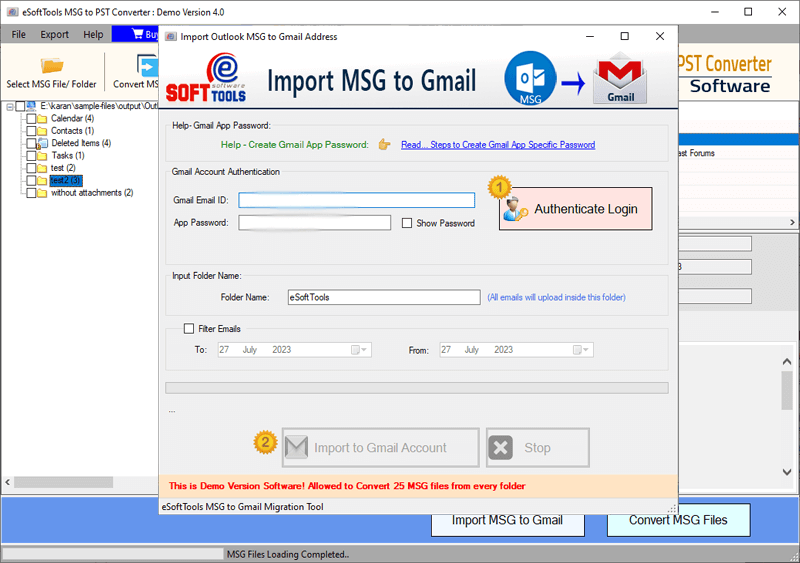Collapse the root folder tree node
Viewport: 800px width, 563px height.
tap(10, 107)
